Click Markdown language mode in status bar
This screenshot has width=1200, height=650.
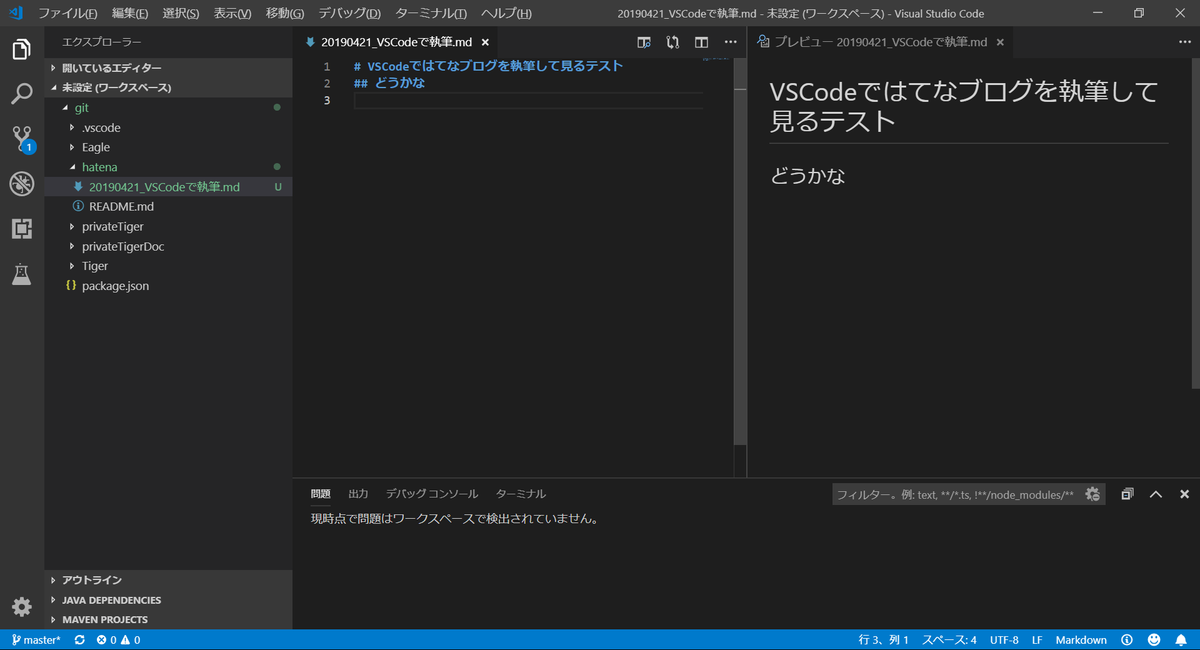click(x=1081, y=639)
